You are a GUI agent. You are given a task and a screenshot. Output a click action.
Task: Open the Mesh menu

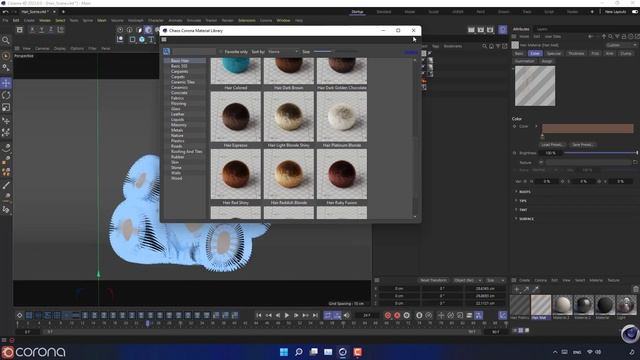click(x=102, y=20)
